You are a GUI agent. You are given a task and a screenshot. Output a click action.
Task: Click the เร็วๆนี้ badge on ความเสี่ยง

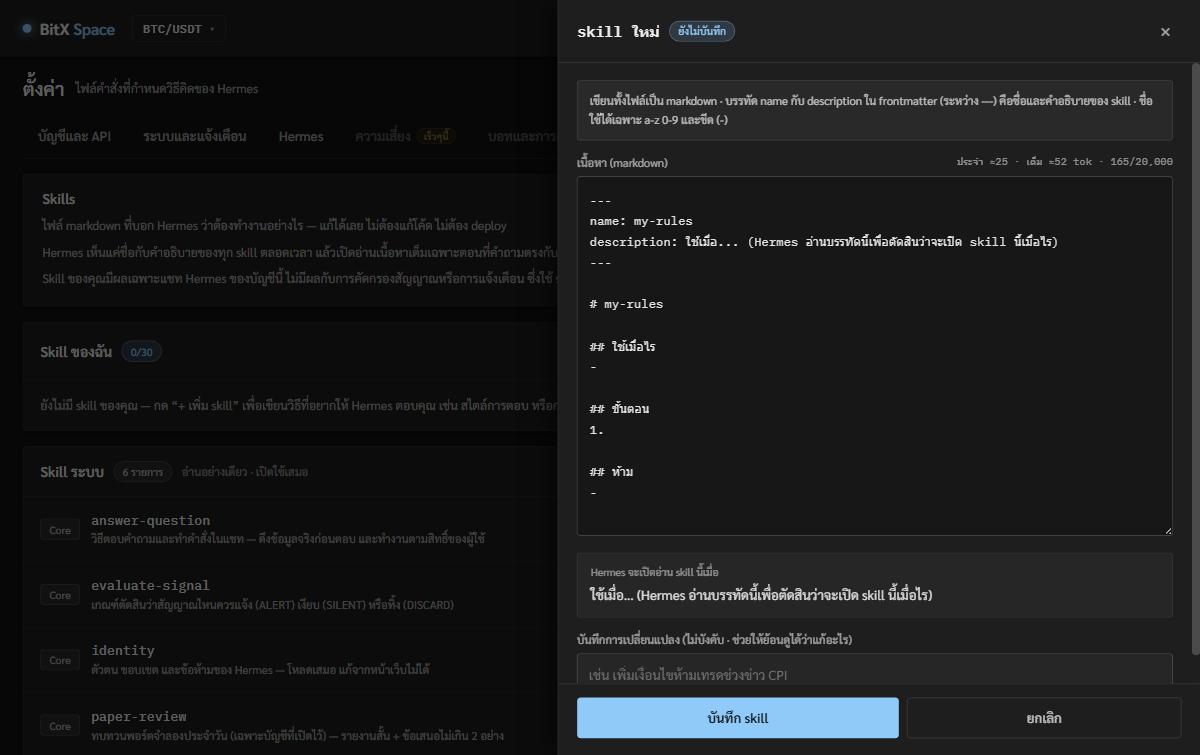(436, 136)
